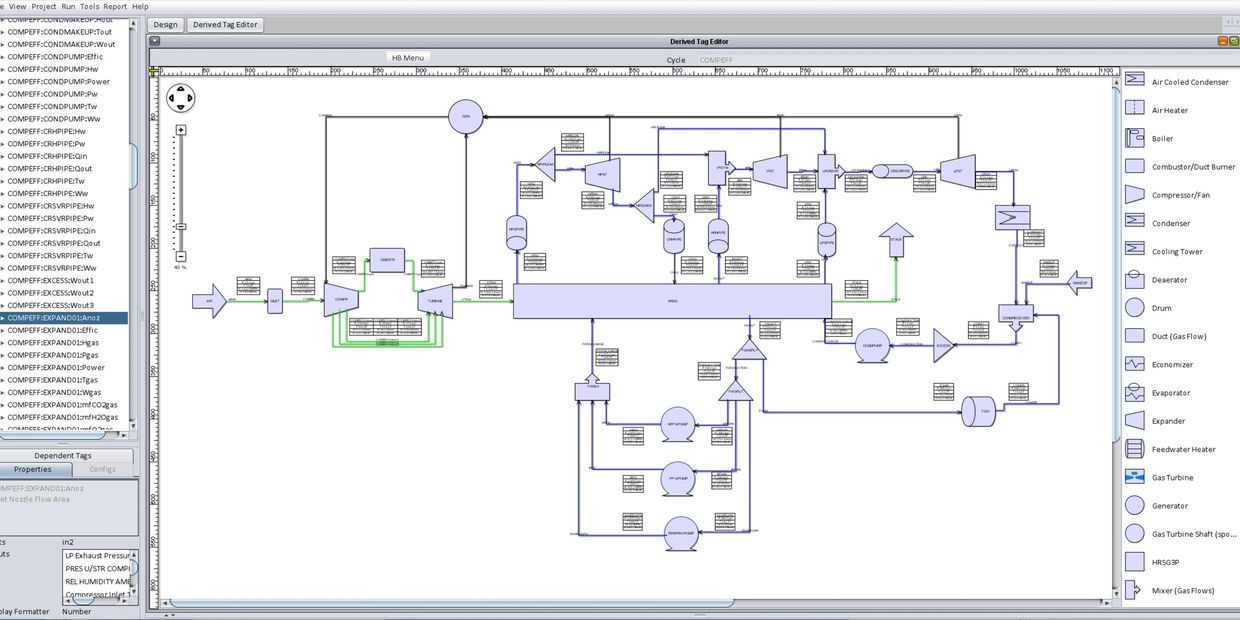Switch to the Design tab
The height and width of the screenshot is (620, 1240).
point(166,25)
